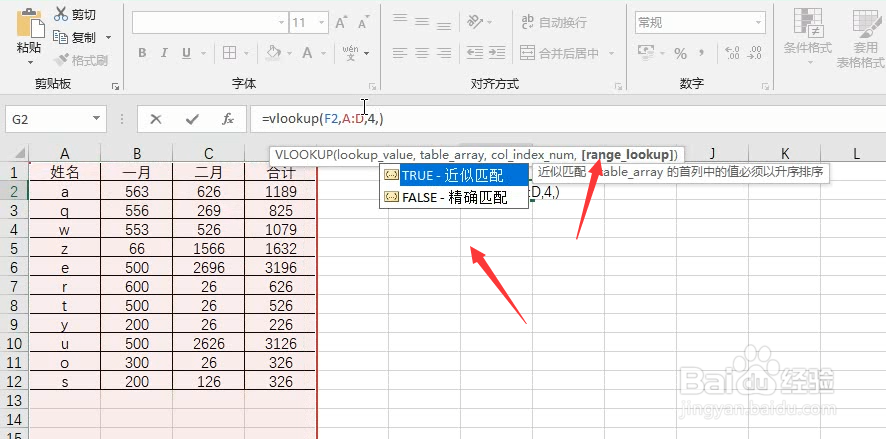Viewport: 886px width, 439px height.
Task: Click the phonetic guide wén icon
Action: point(351,53)
